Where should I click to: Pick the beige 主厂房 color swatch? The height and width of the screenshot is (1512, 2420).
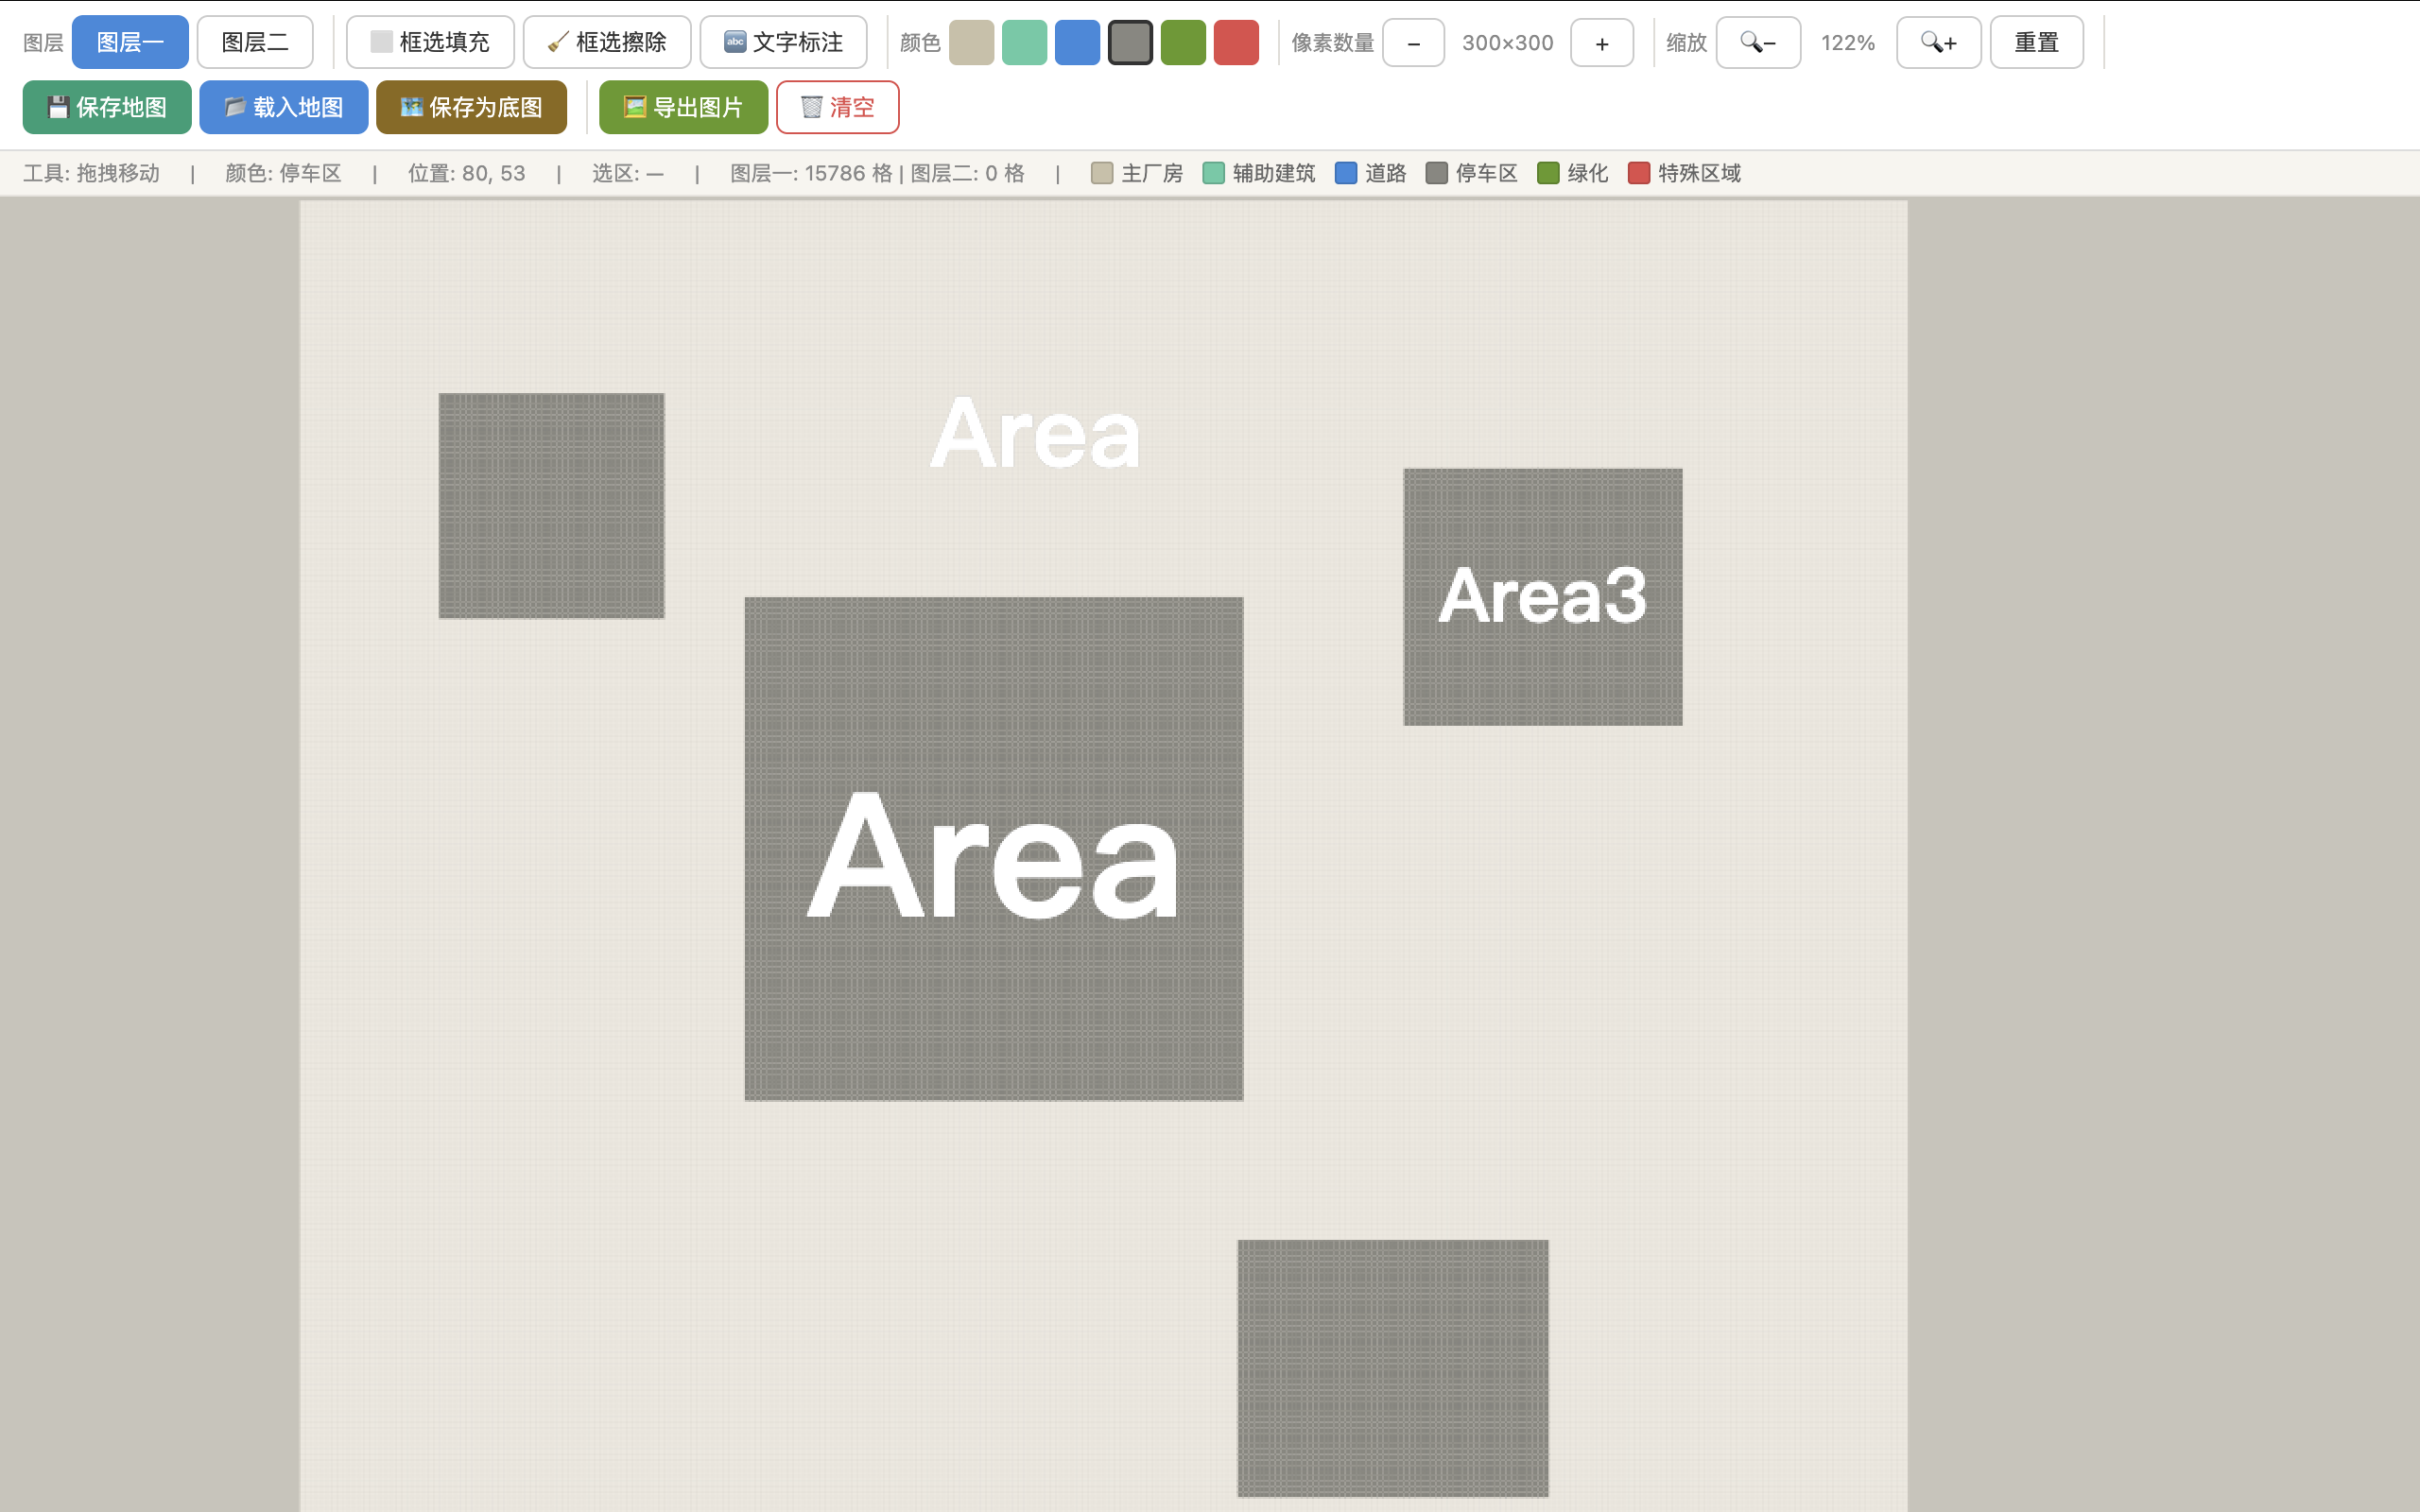pyautogui.click(x=971, y=43)
